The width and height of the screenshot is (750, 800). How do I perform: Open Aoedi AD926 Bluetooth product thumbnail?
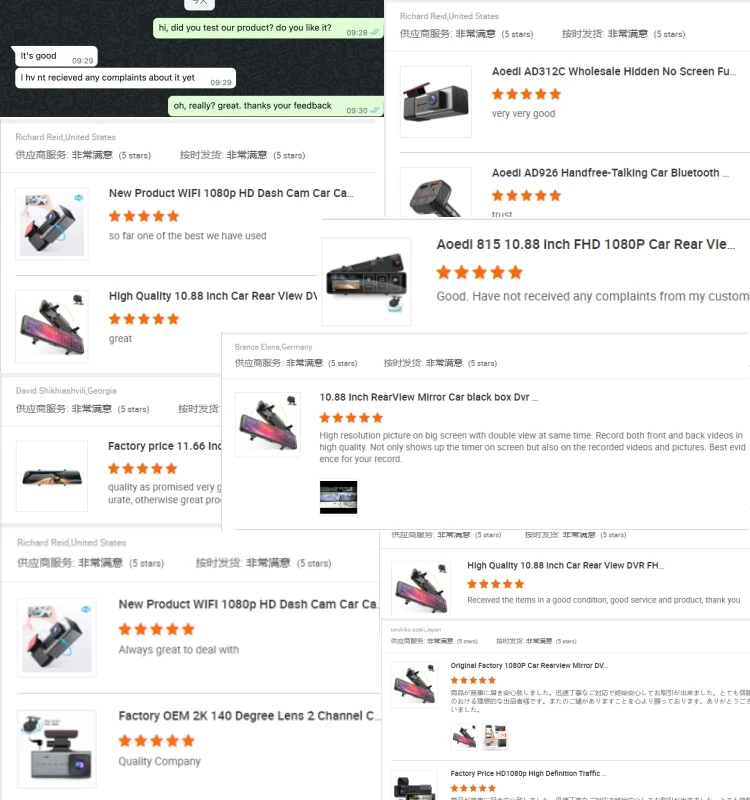click(436, 193)
